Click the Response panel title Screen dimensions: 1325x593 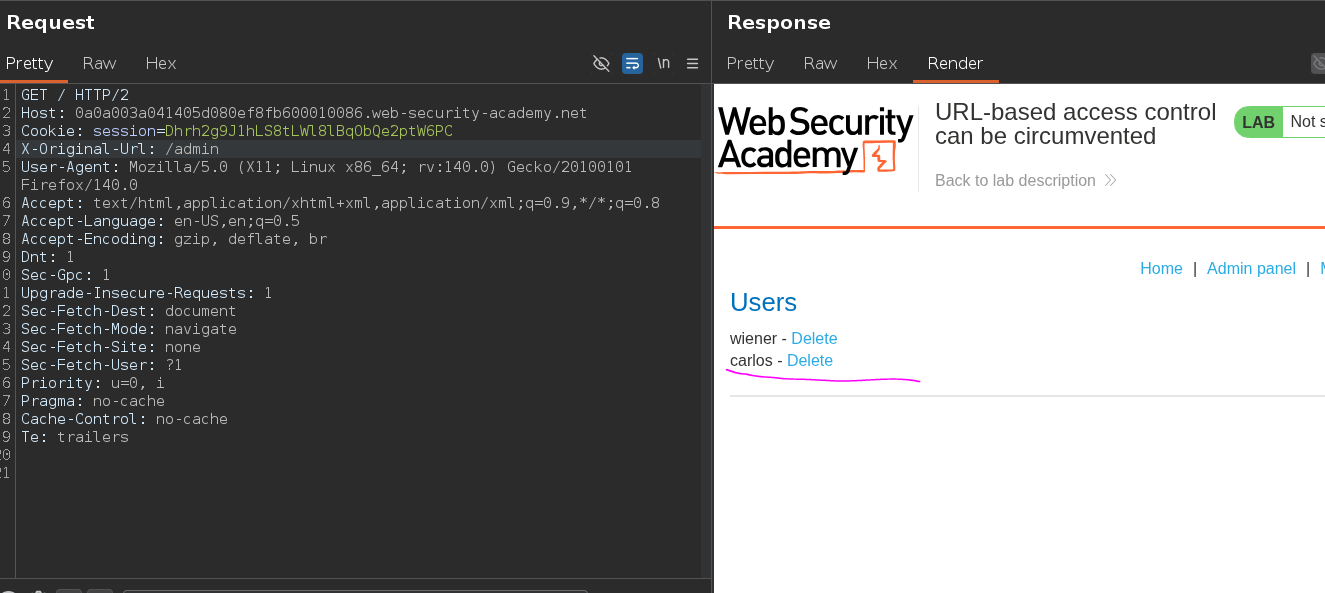point(779,22)
